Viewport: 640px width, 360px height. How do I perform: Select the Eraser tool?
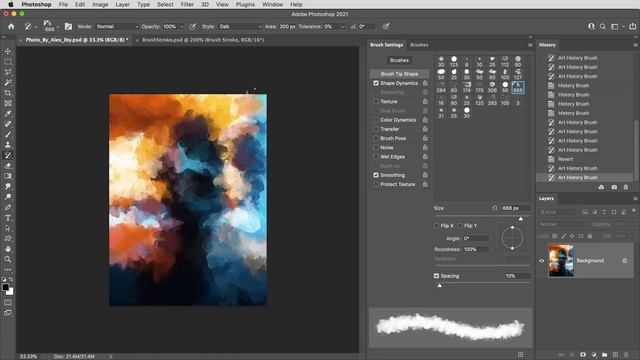coord(8,166)
